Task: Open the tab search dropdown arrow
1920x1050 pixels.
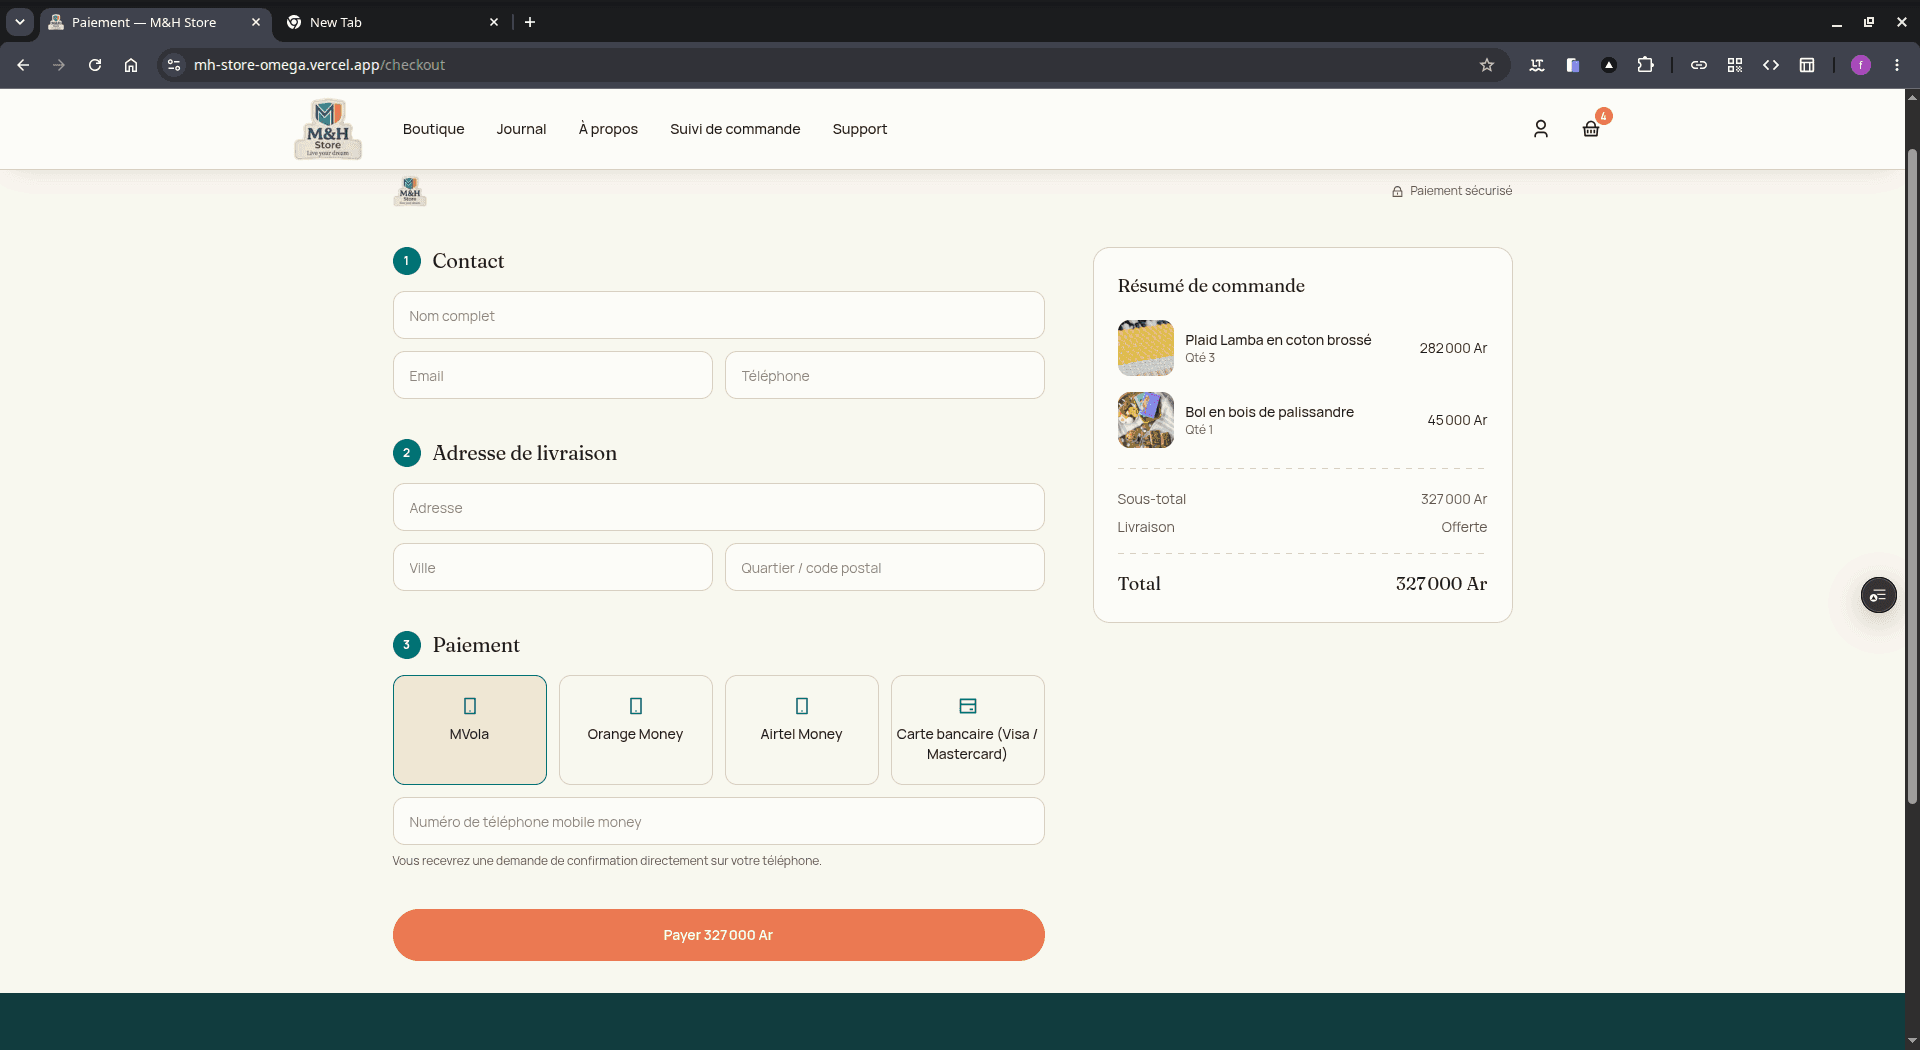Action: pos(20,22)
